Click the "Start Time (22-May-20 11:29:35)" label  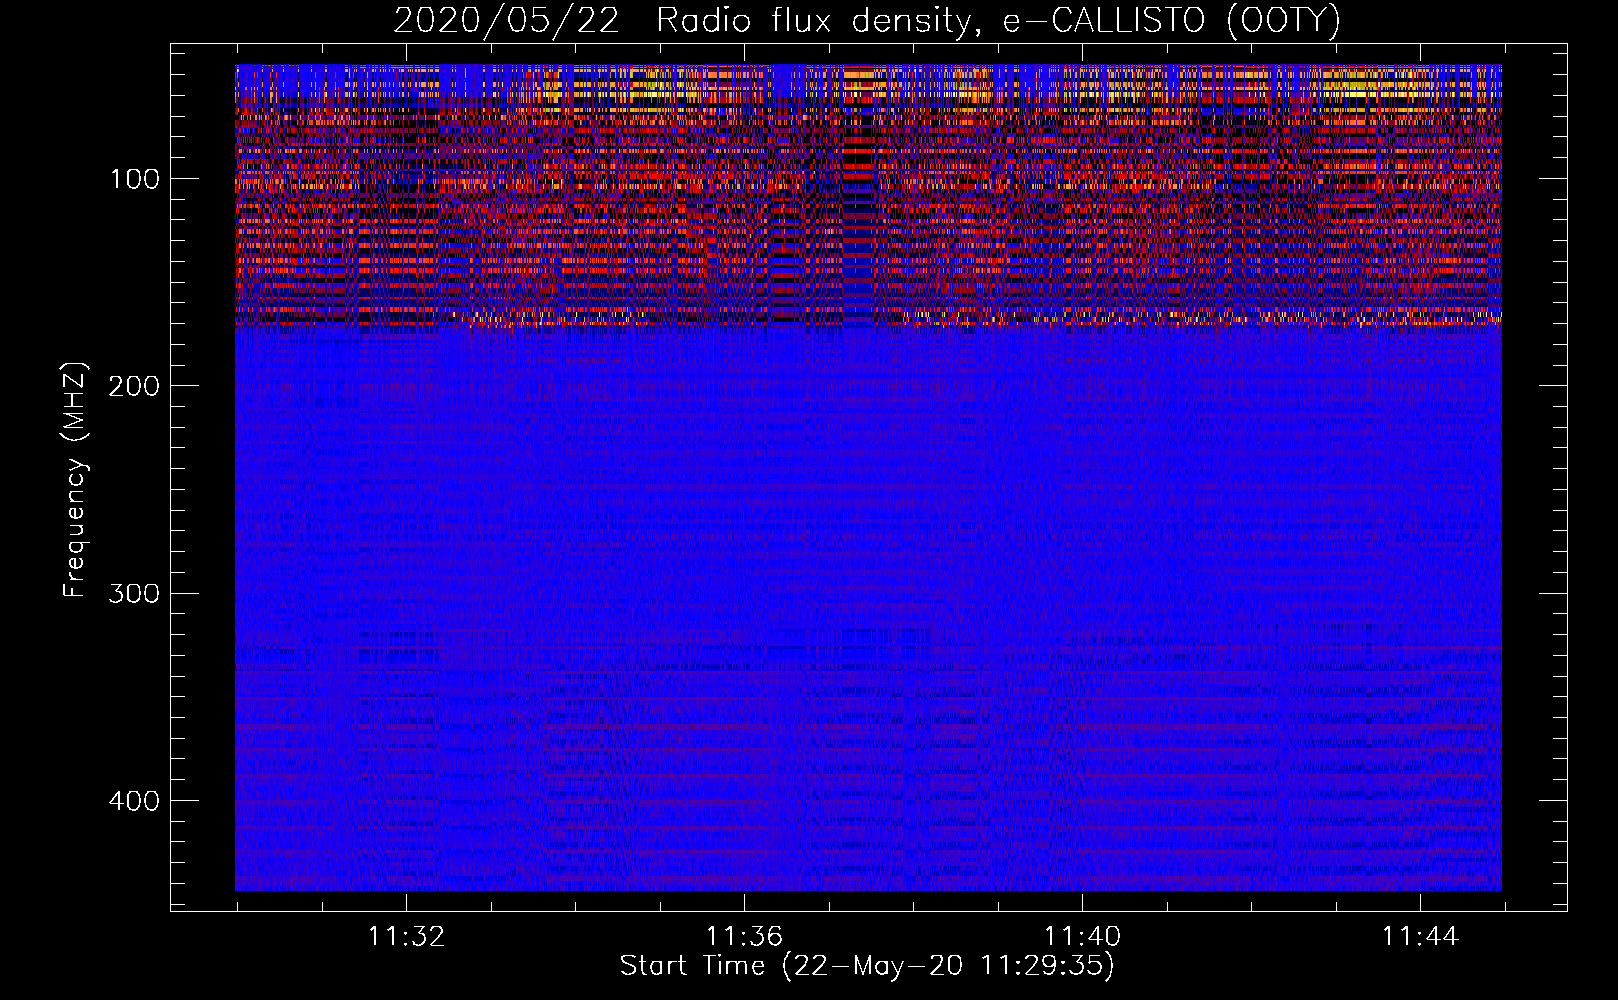pyautogui.click(x=867, y=966)
